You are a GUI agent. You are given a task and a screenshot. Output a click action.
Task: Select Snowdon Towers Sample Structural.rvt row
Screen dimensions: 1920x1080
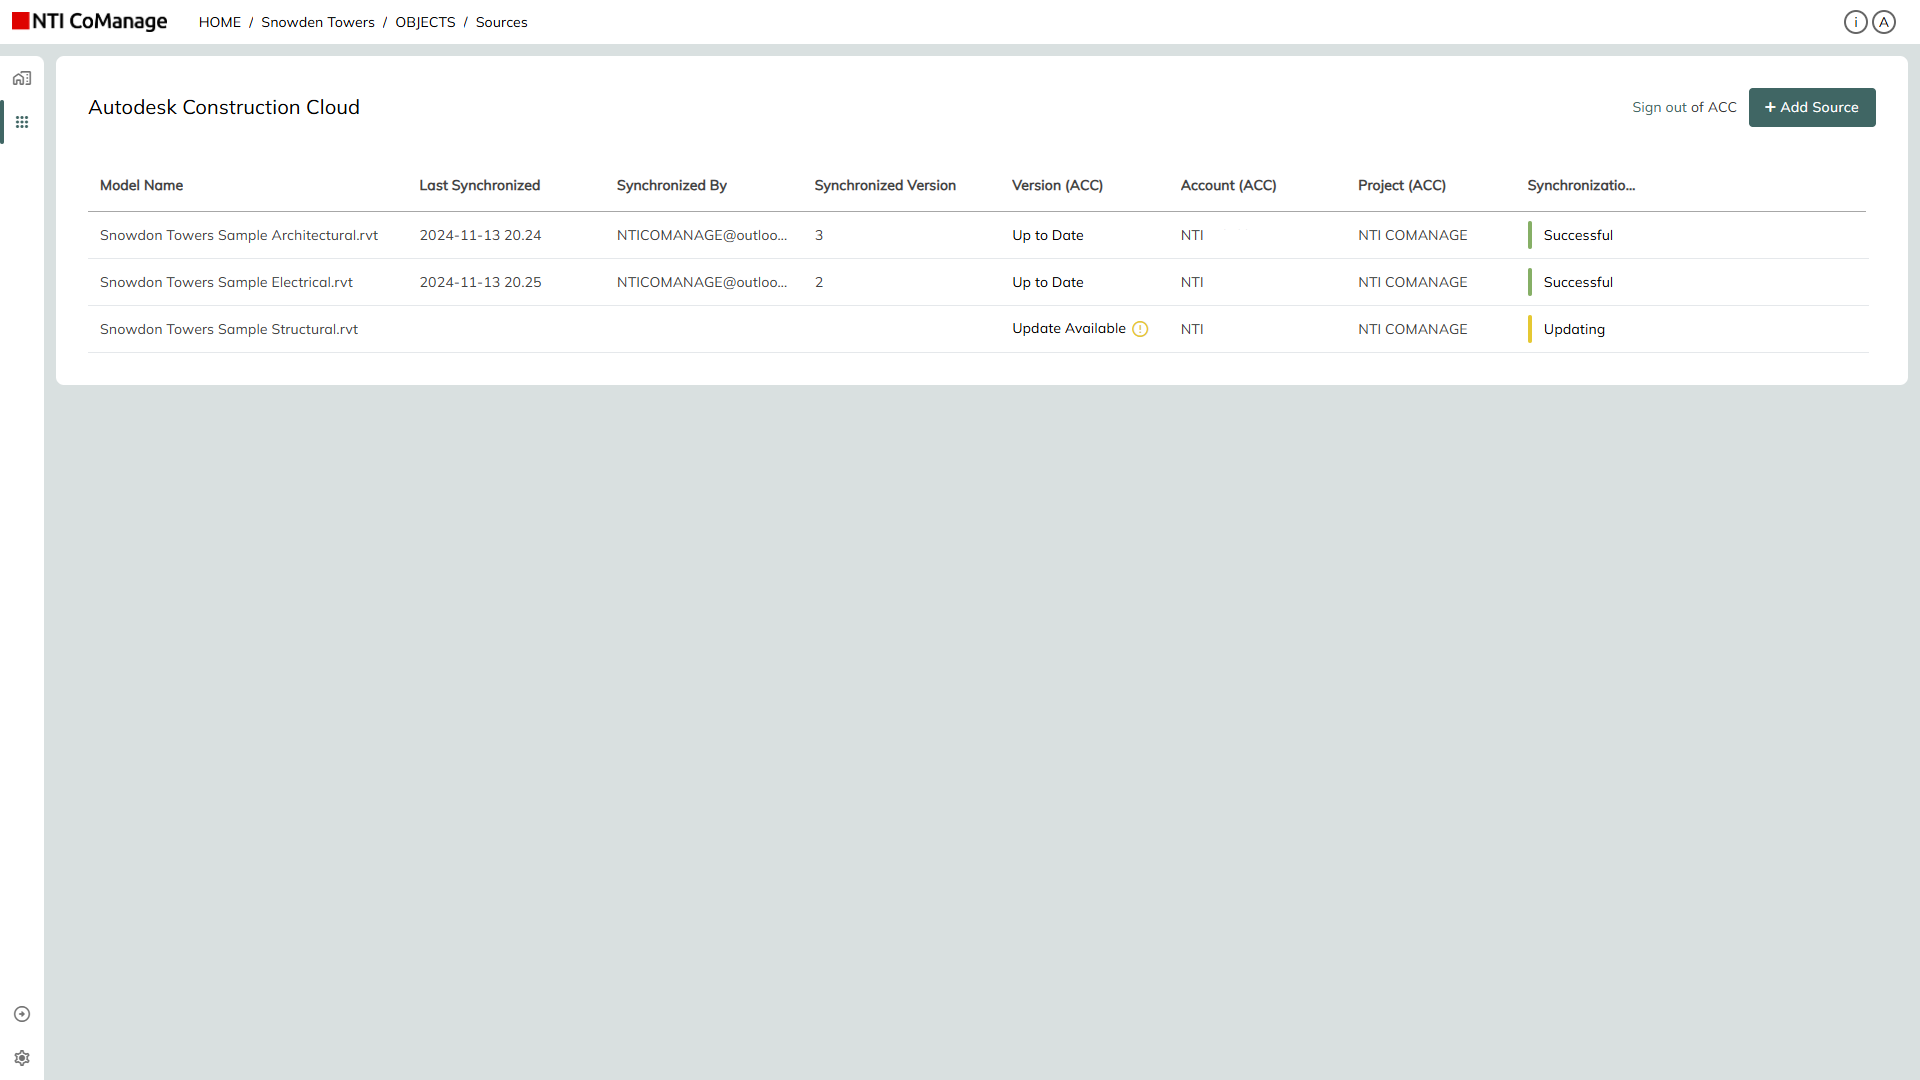pyautogui.click(x=977, y=329)
